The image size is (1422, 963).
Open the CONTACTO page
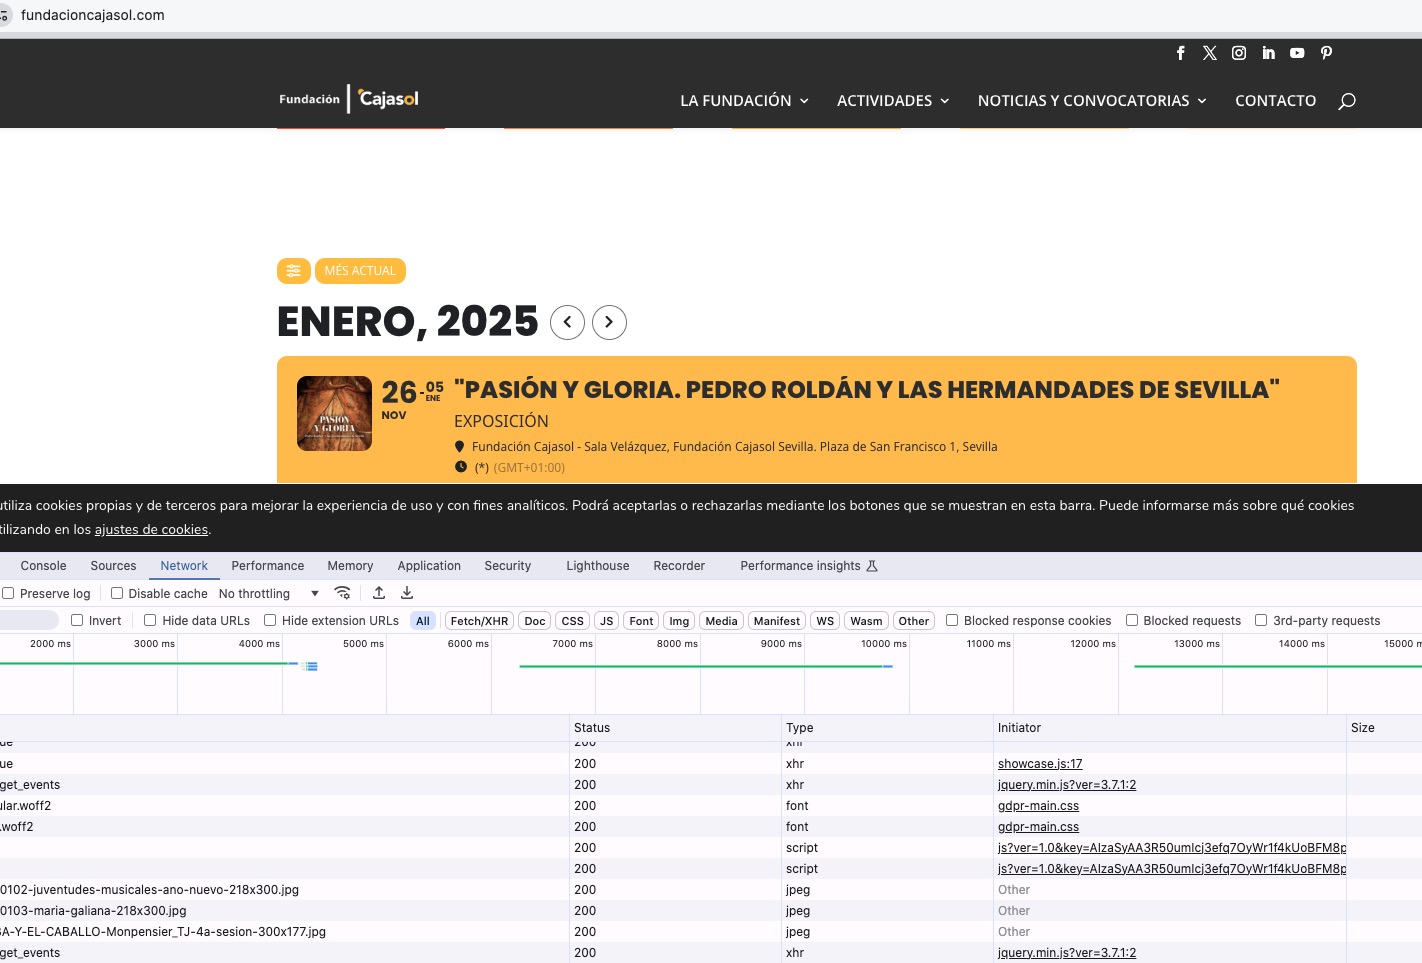coord(1276,101)
